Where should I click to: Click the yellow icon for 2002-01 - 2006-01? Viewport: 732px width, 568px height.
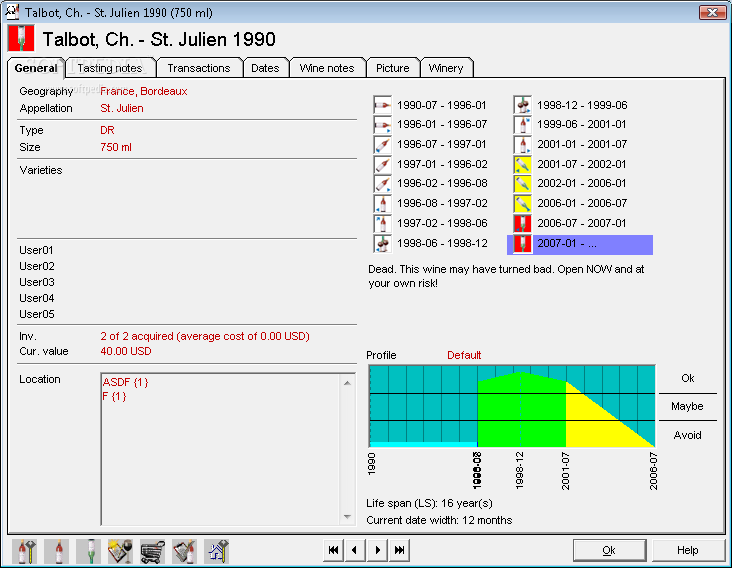[x=522, y=184]
